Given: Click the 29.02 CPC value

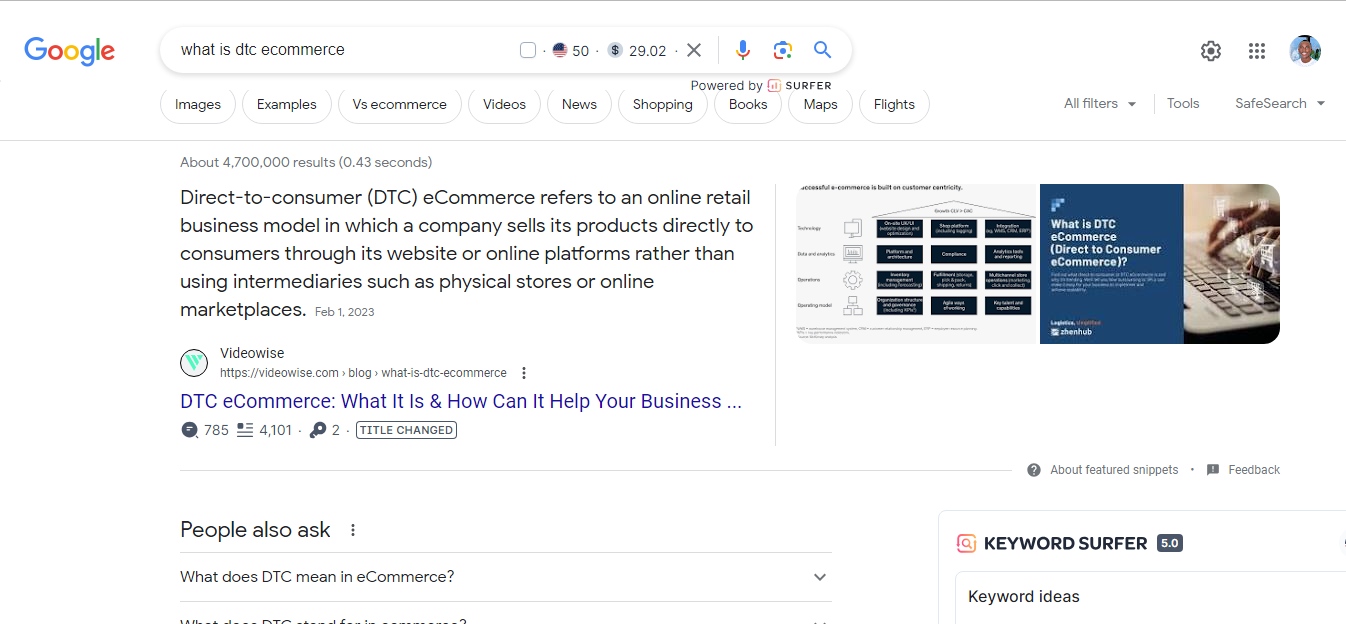Looking at the screenshot, I should click(648, 51).
